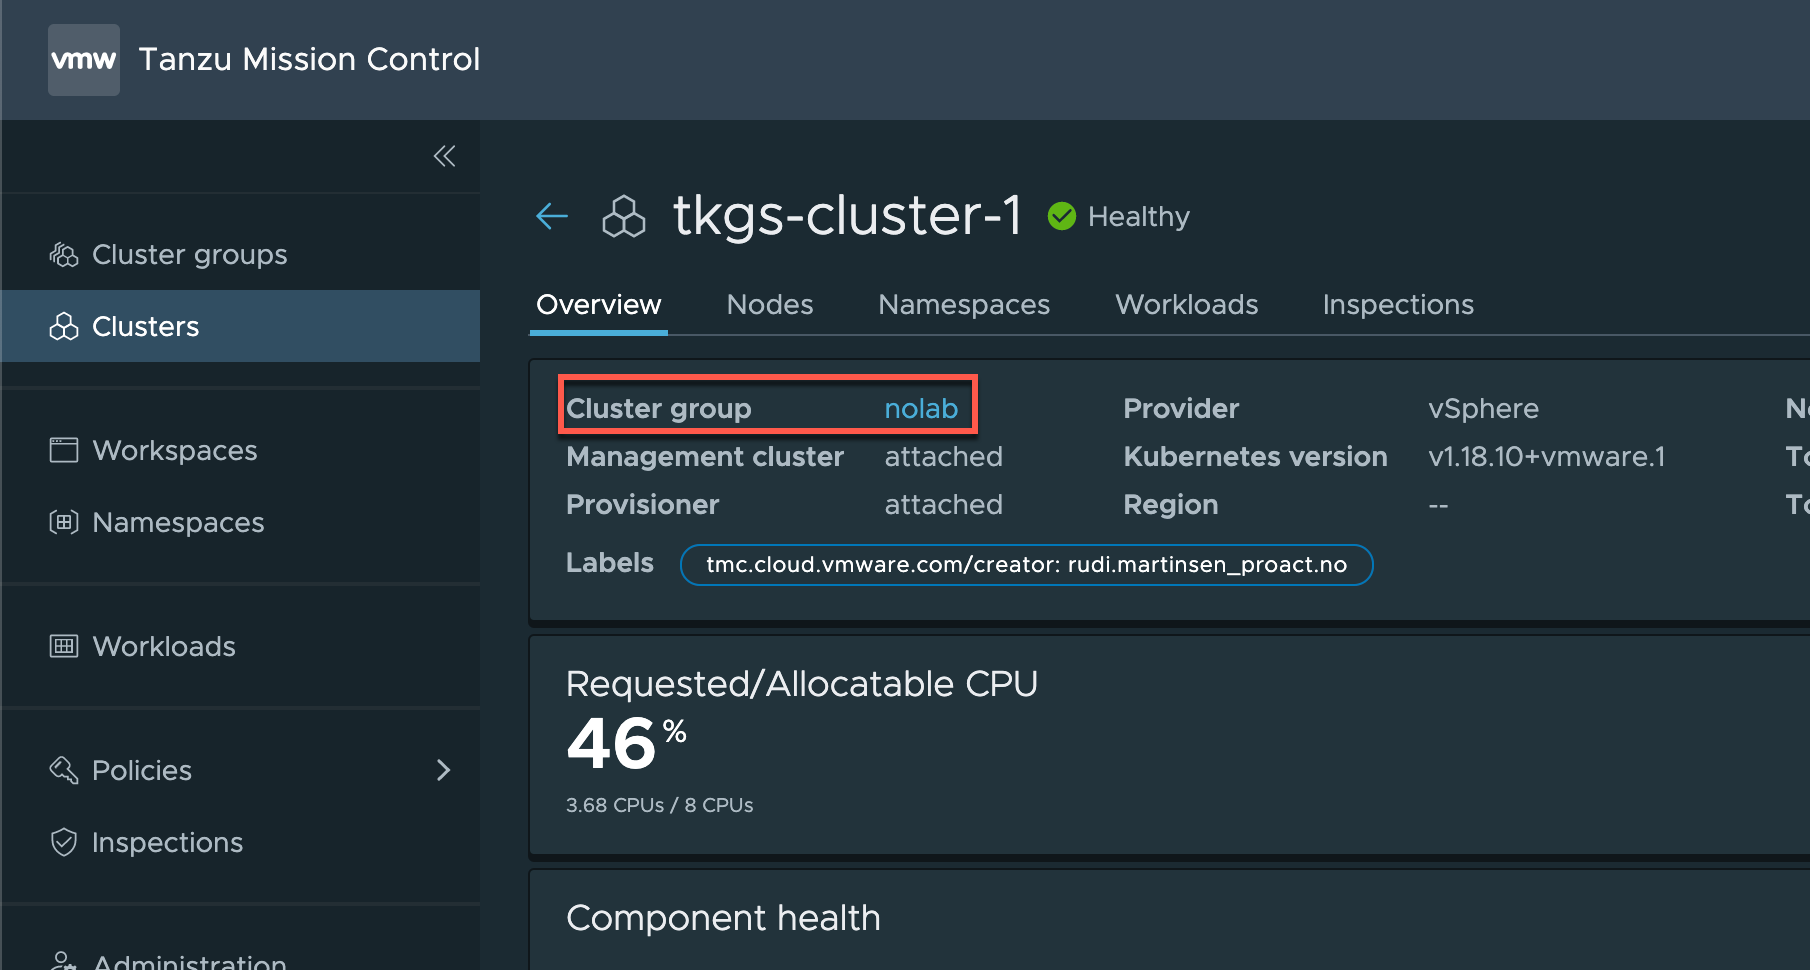The image size is (1810, 970).
Task: Click the tkgs-cluster-1 heading
Action: (x=847, y=215)
